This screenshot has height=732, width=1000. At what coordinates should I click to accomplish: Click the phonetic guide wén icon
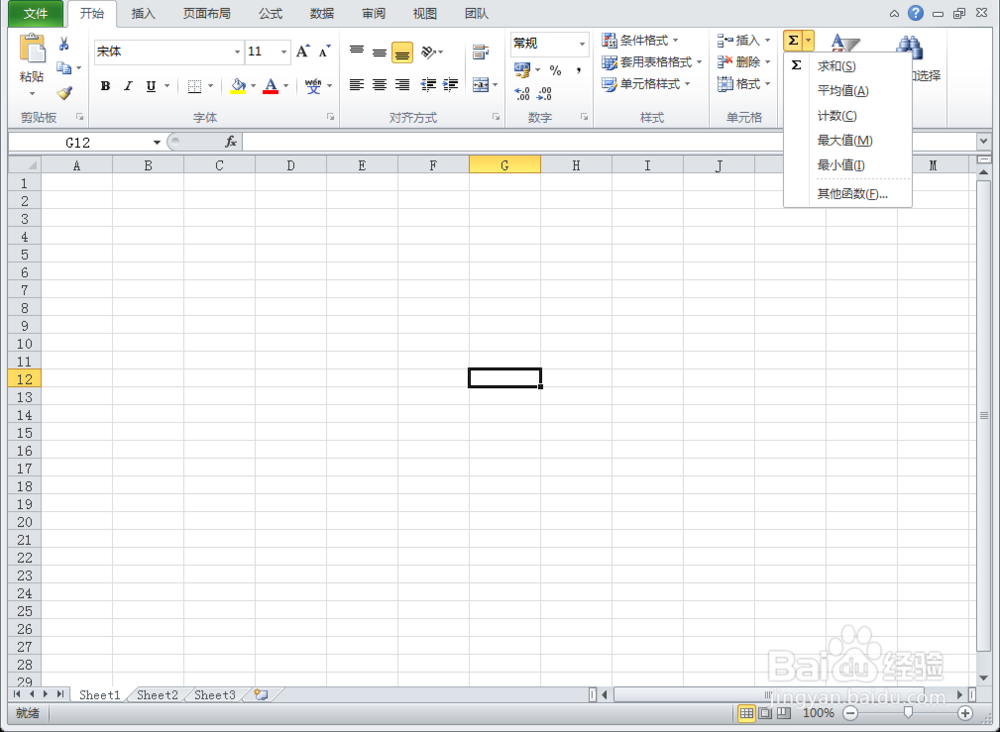pos(313,85)
